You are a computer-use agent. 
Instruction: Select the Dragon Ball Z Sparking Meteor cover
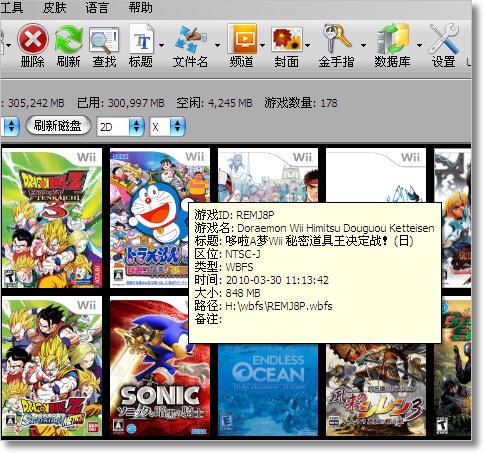(52, 367)
